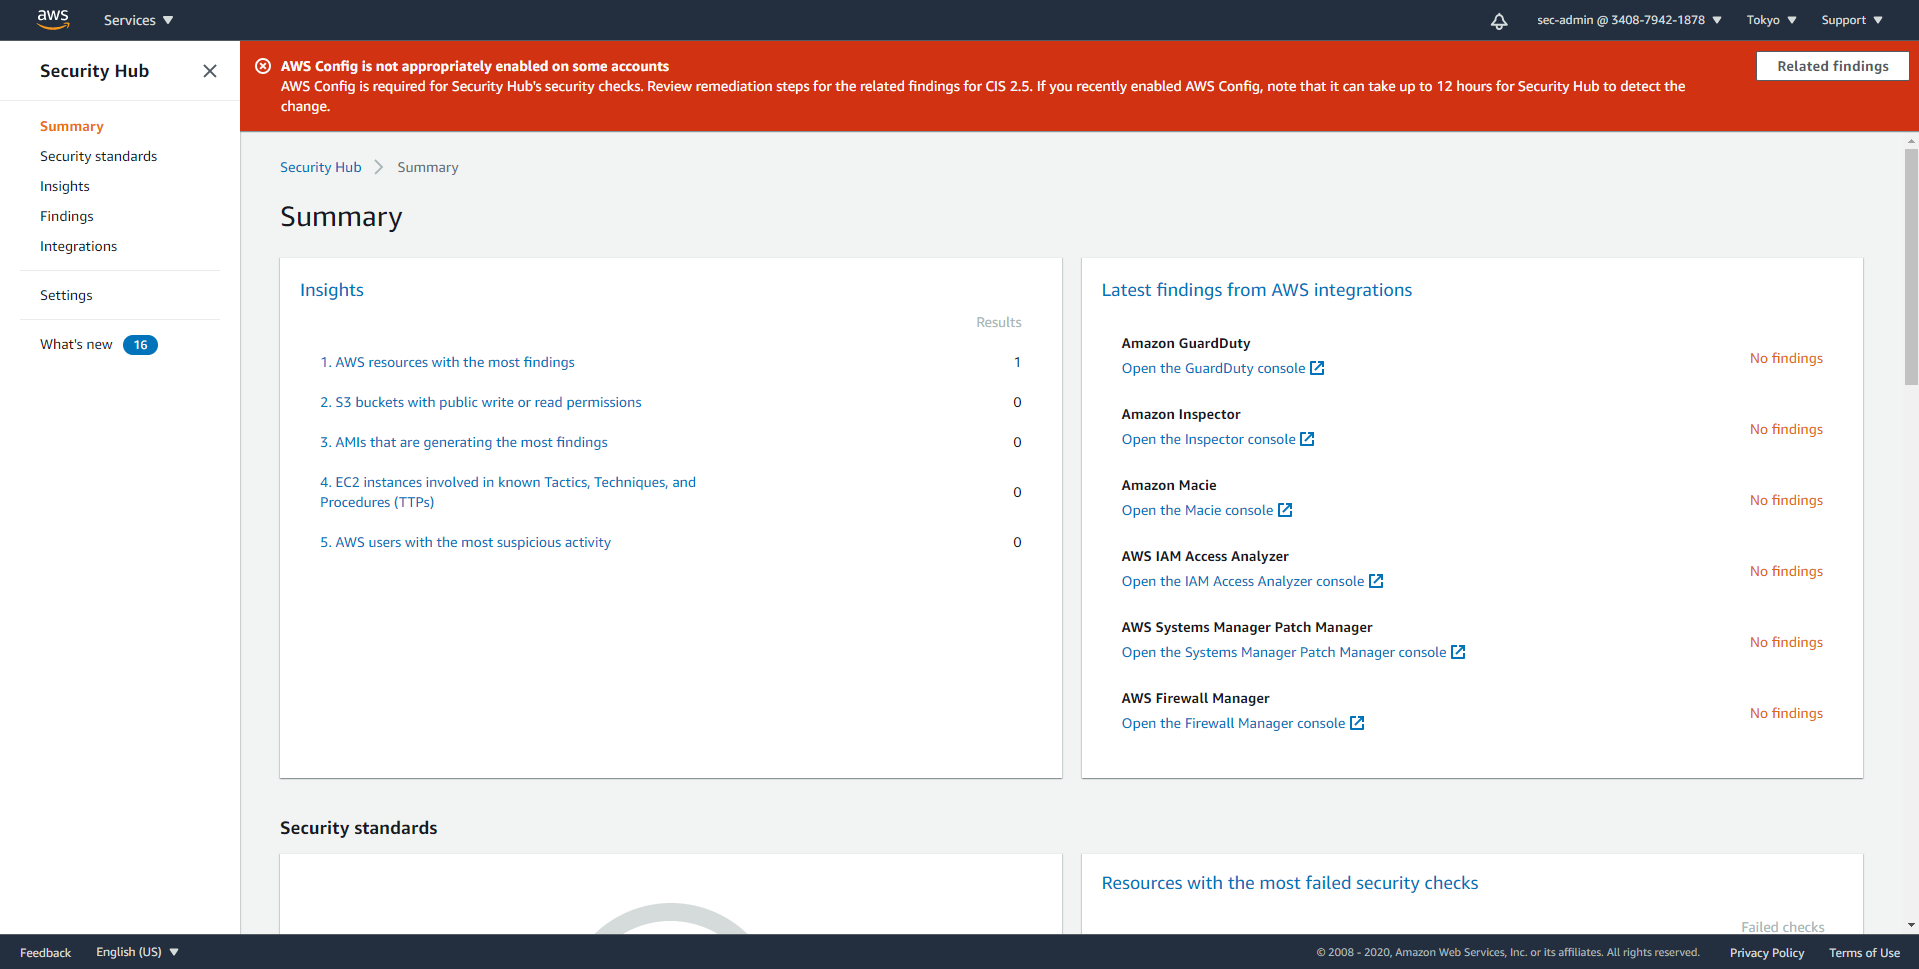Click the result count 1 for first insight

point(1017,362)
